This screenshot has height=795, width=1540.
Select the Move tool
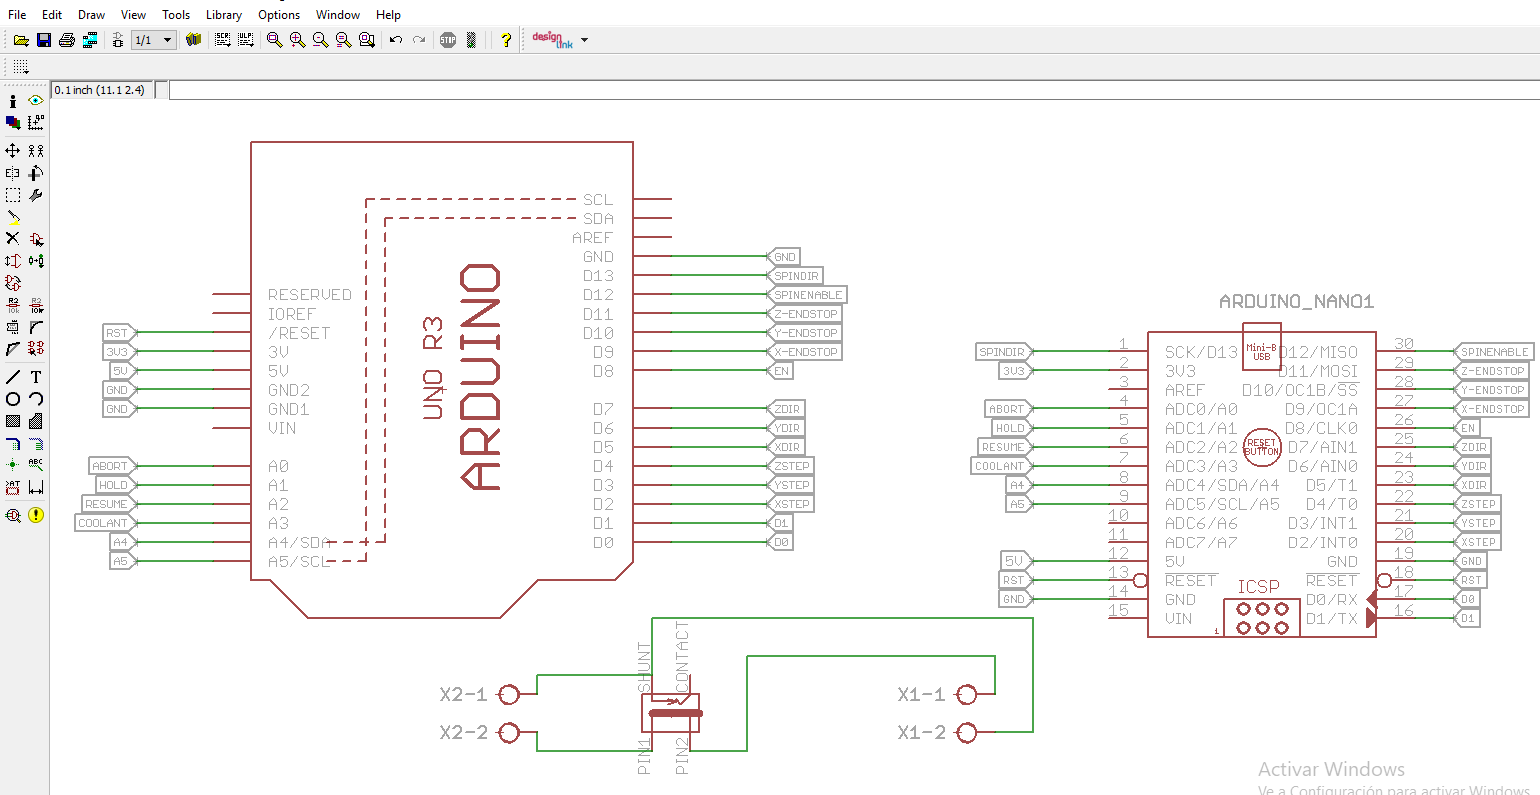13,150
